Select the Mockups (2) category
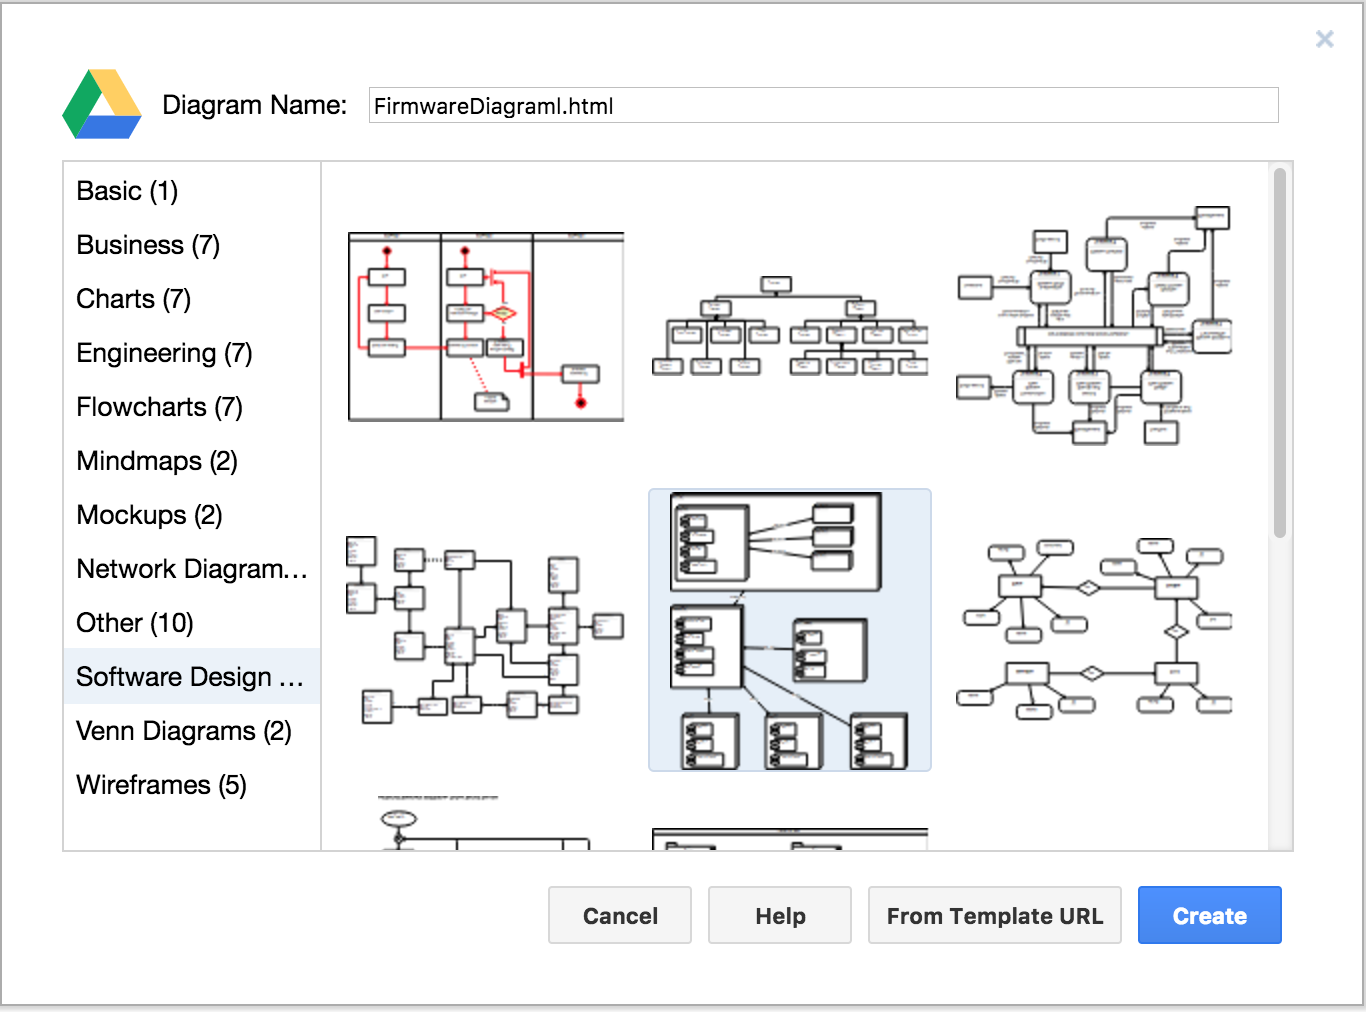1366x1012 pixels. pyautogui.click(x=149, y=515)
